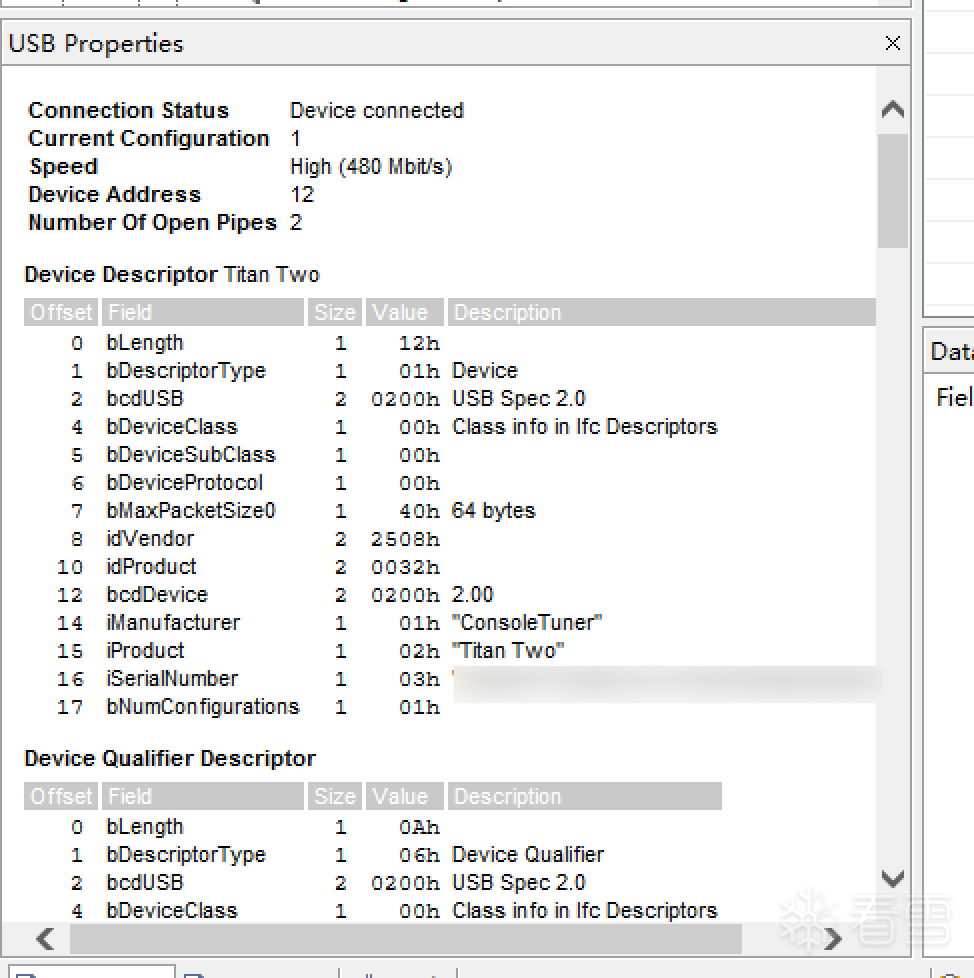Select the iSerialNumber field name
The image size is (974, 978).
(x=172, y=679)
